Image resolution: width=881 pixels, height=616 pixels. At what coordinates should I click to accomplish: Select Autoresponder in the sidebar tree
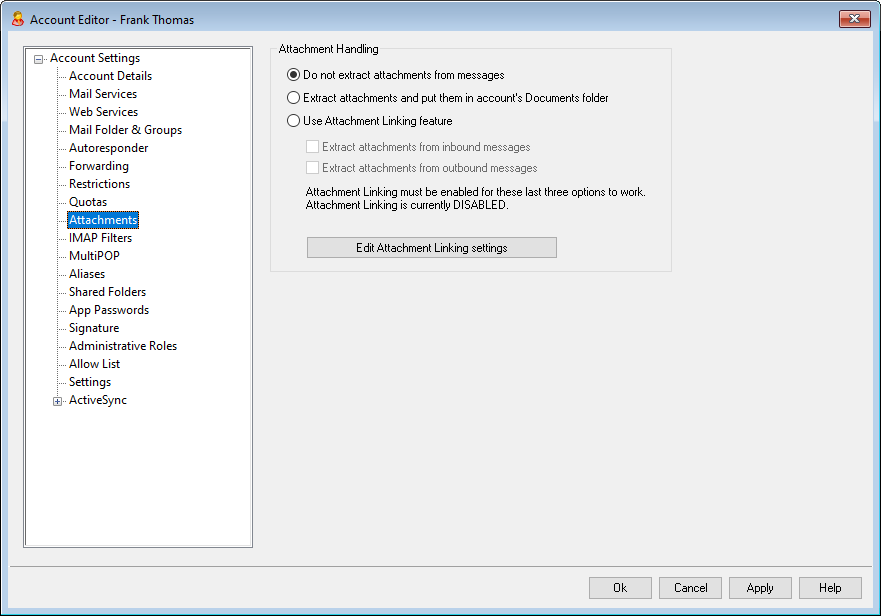[108, 148]
